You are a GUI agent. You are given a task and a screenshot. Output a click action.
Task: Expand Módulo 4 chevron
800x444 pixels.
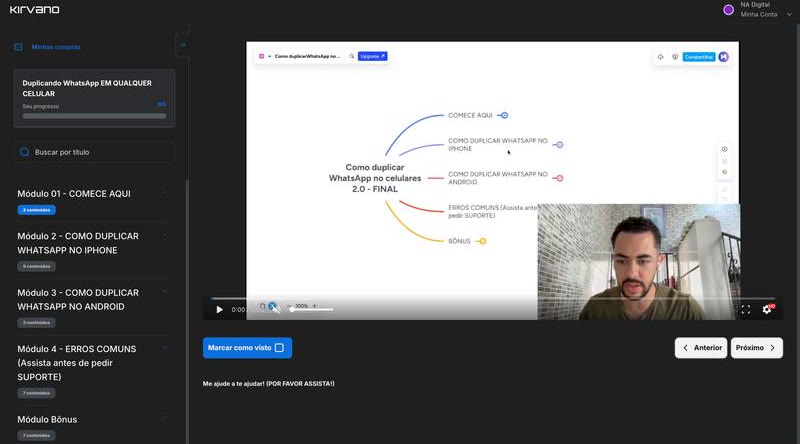164,348
